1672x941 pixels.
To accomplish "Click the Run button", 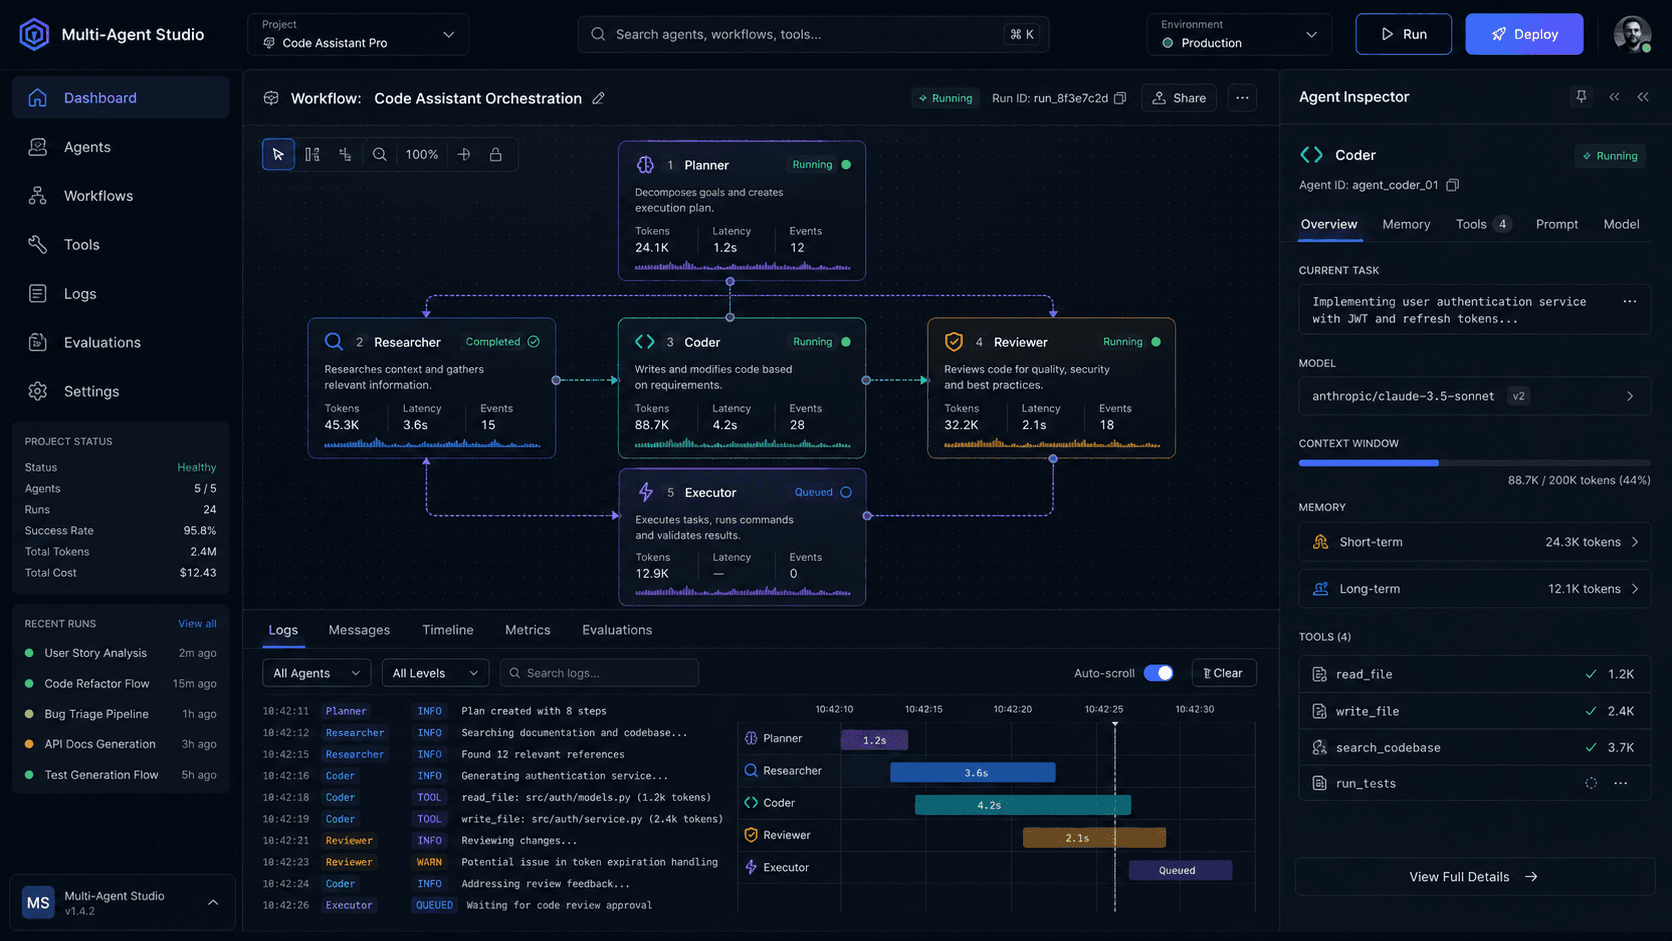I will click(x=1403, y=34).
